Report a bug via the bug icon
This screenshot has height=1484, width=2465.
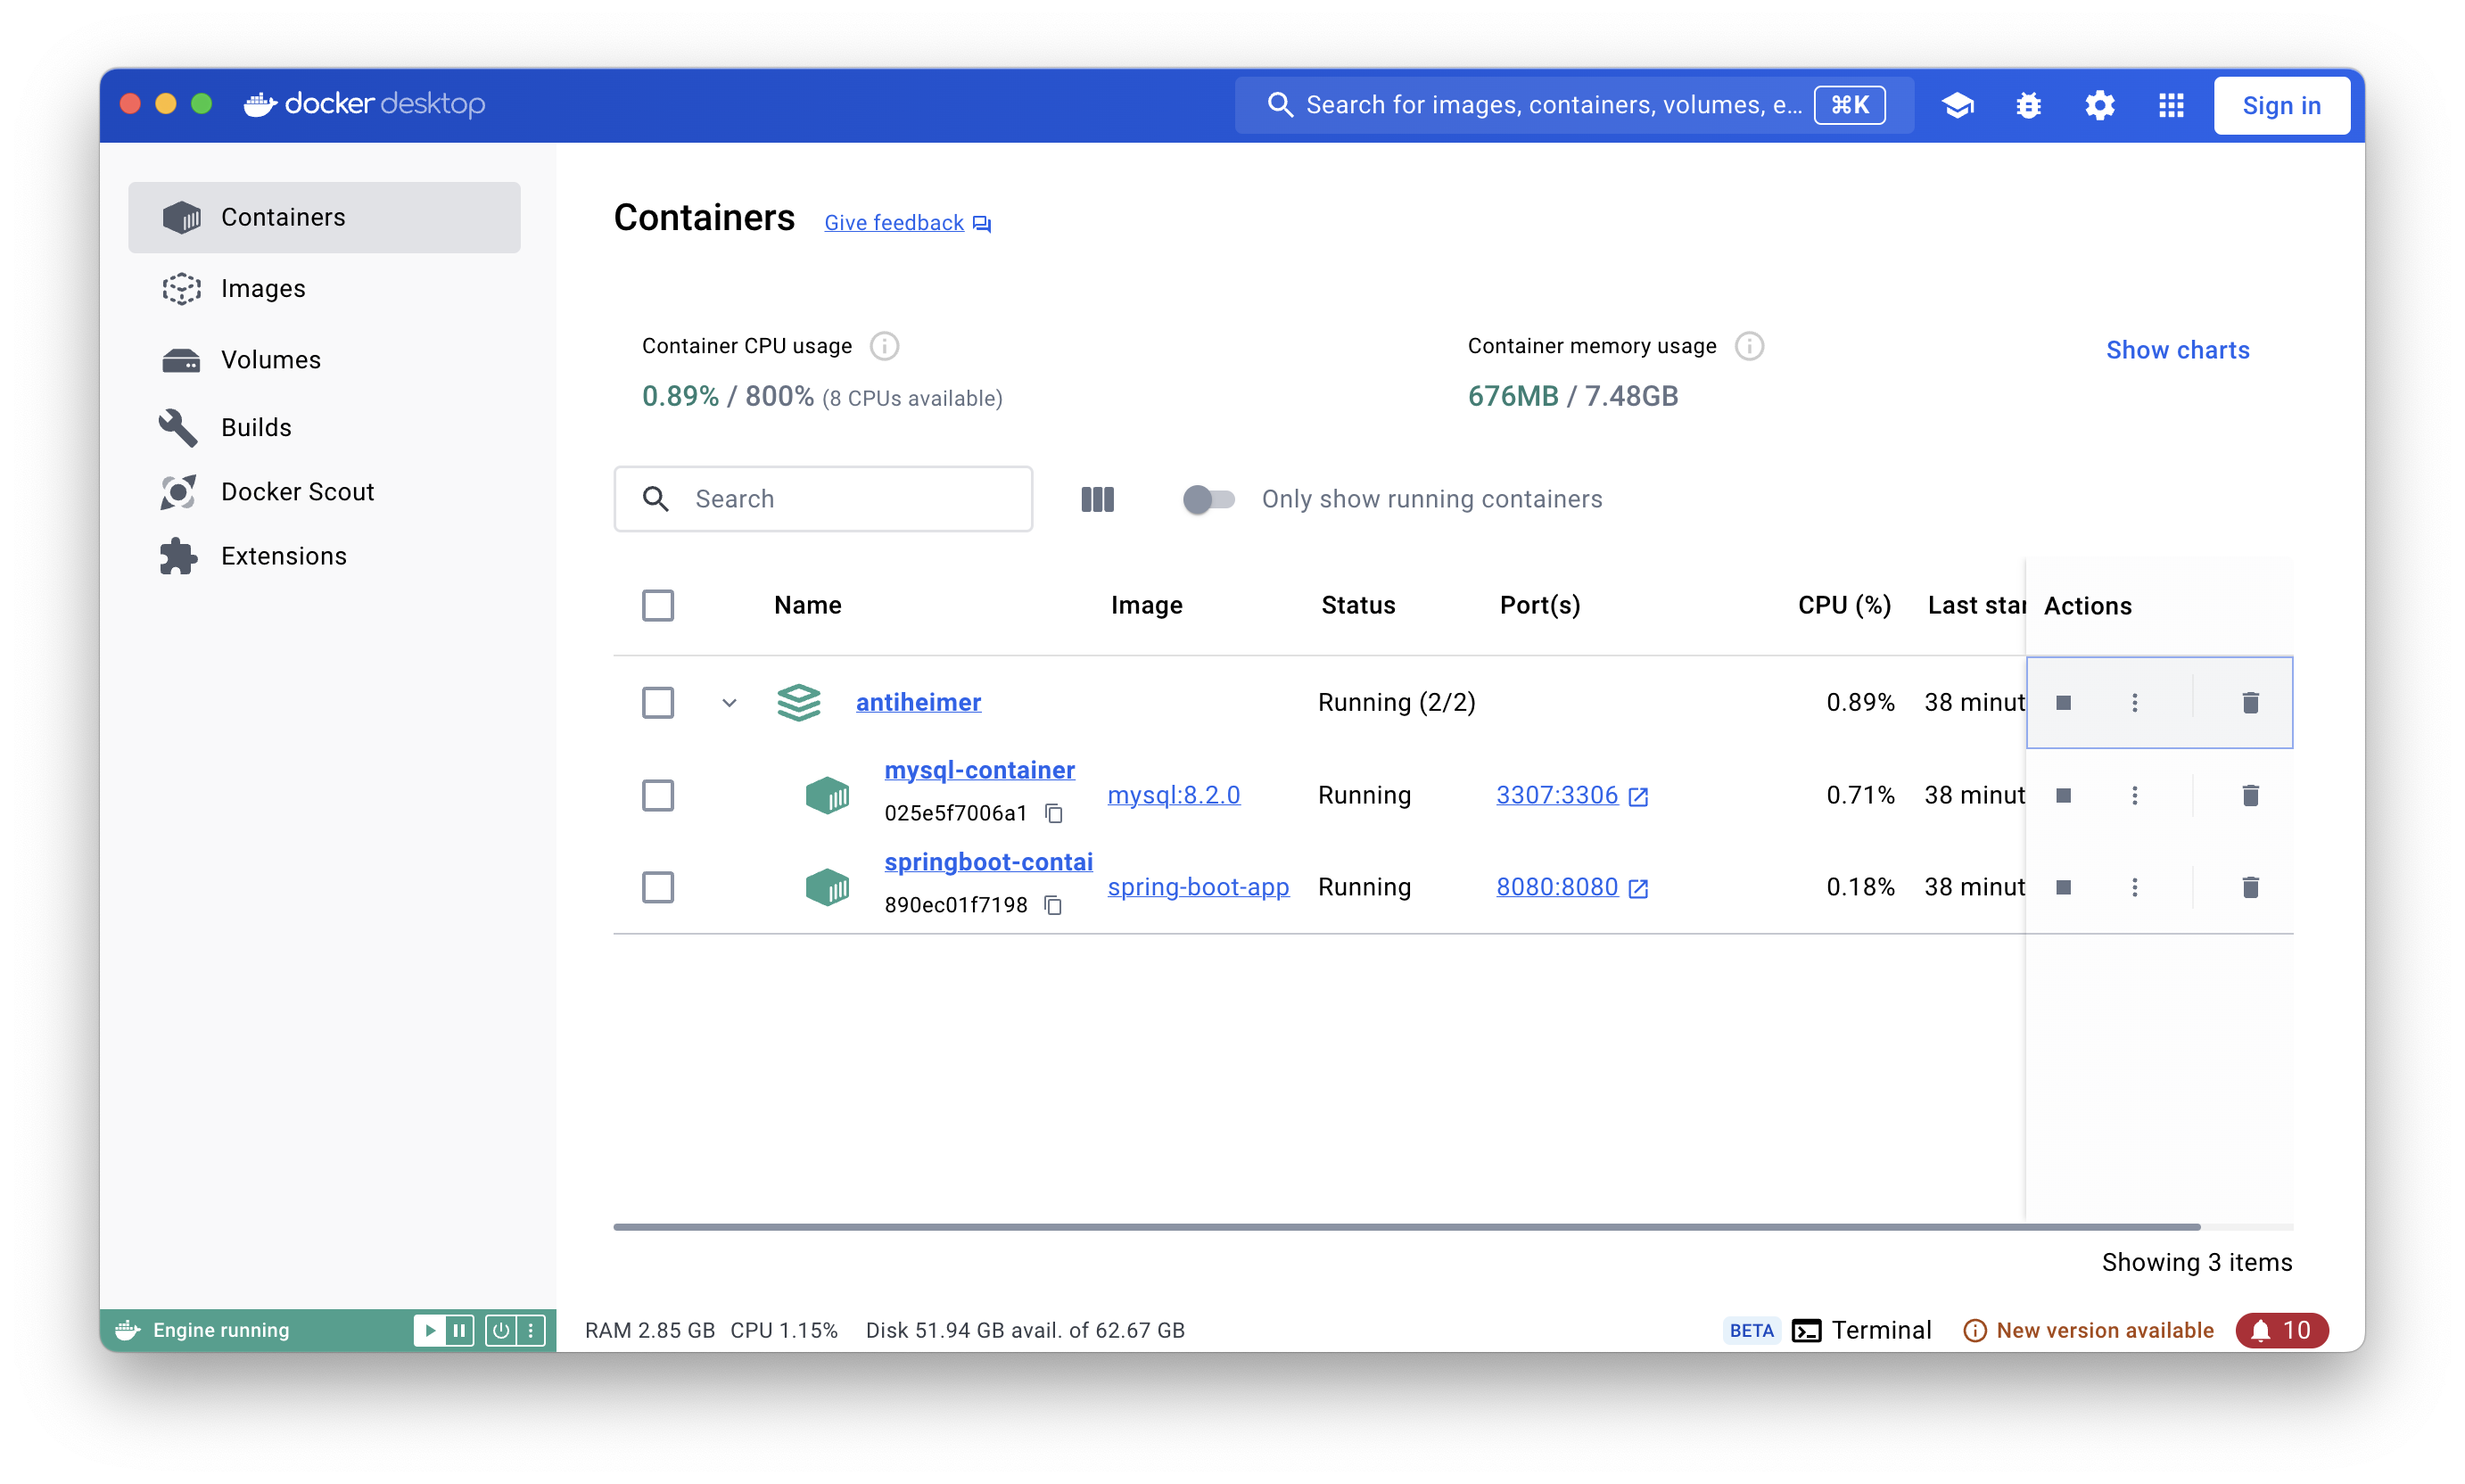pyautogui.click(x=2029, y=105)
